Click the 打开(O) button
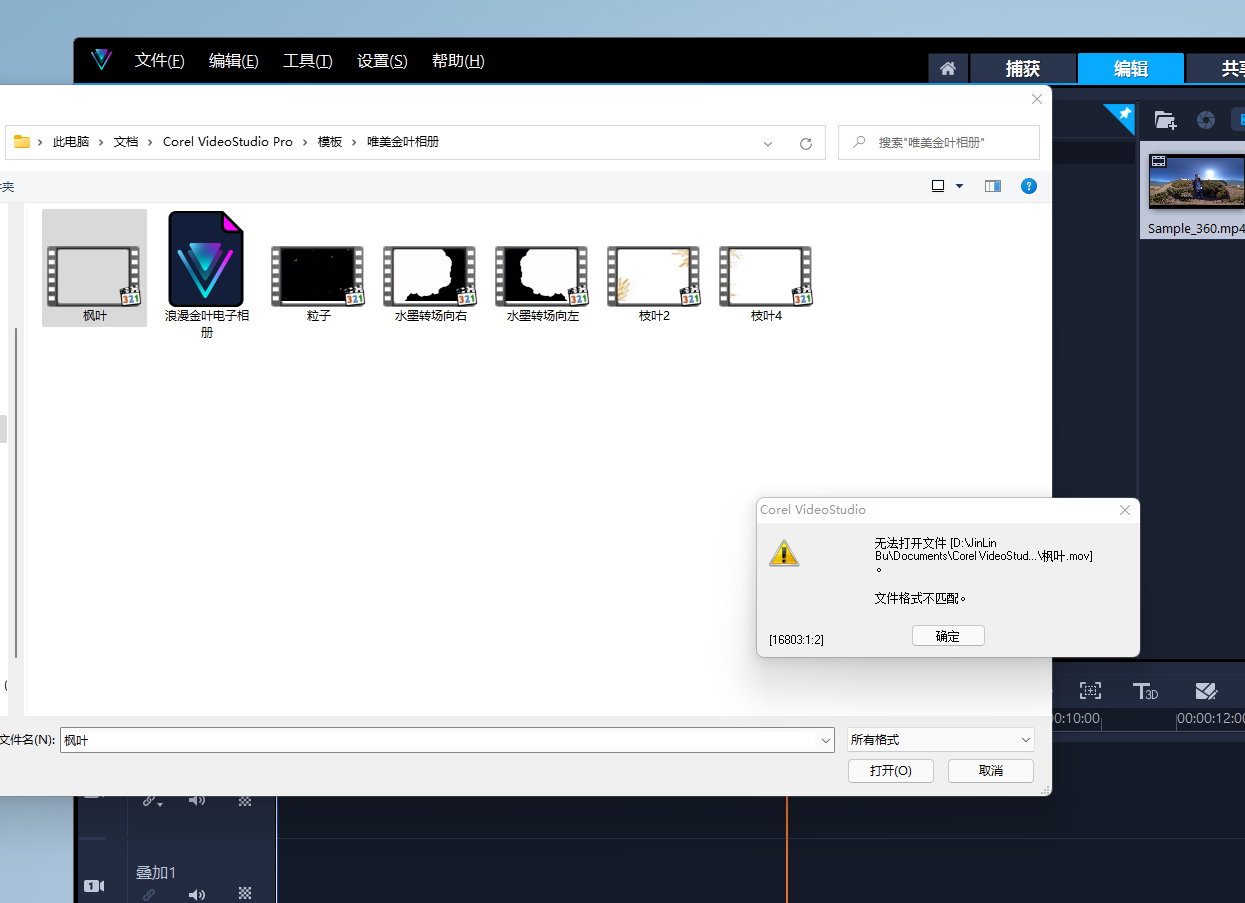 (x=890, y=770)
